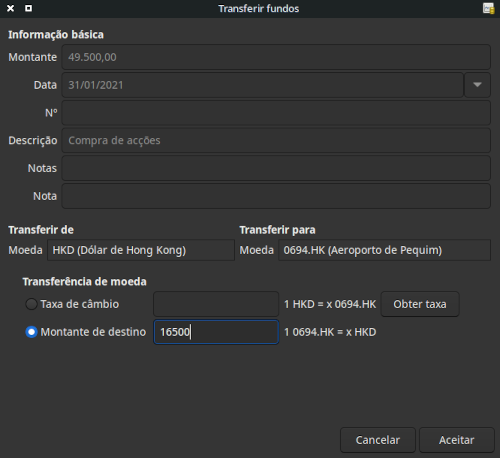The width and height of the screenshot is (500, 458).
Task: Focus the Notas input field
Action: coord(276,168)
